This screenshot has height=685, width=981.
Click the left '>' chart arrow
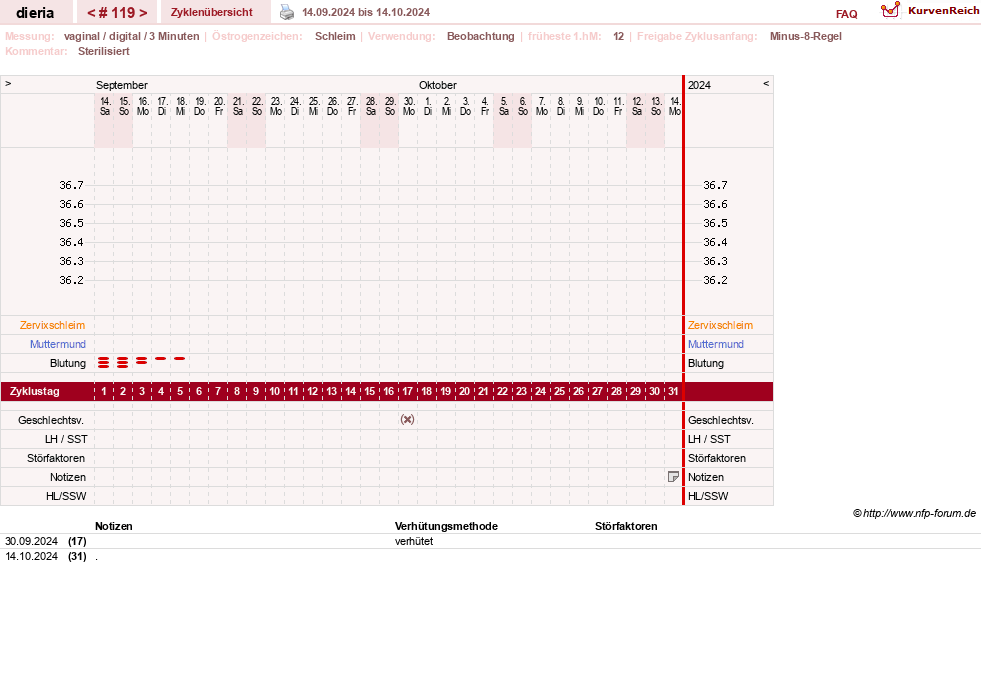click(x=8, y=83)
